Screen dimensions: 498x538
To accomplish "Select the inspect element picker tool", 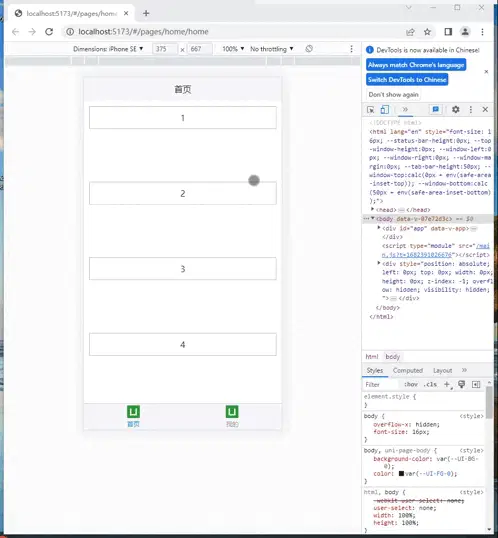I will pyautogui.click(x=371, y=109).
